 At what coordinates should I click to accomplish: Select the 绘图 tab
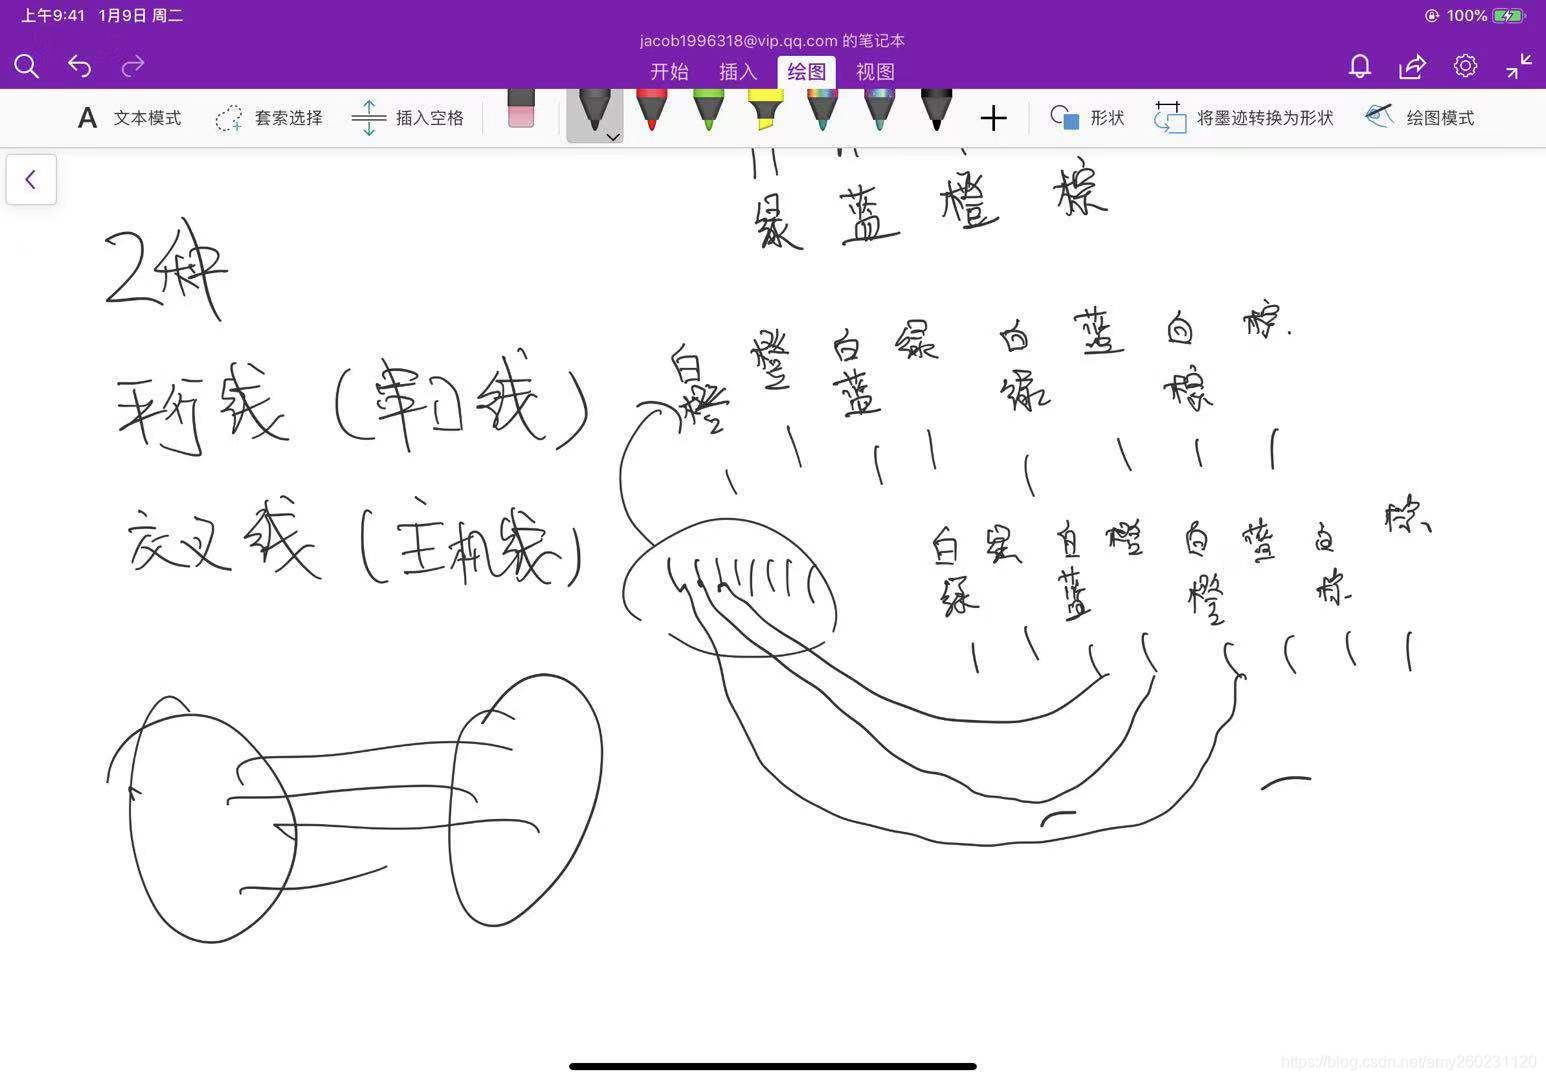click(x=807, y=72)
